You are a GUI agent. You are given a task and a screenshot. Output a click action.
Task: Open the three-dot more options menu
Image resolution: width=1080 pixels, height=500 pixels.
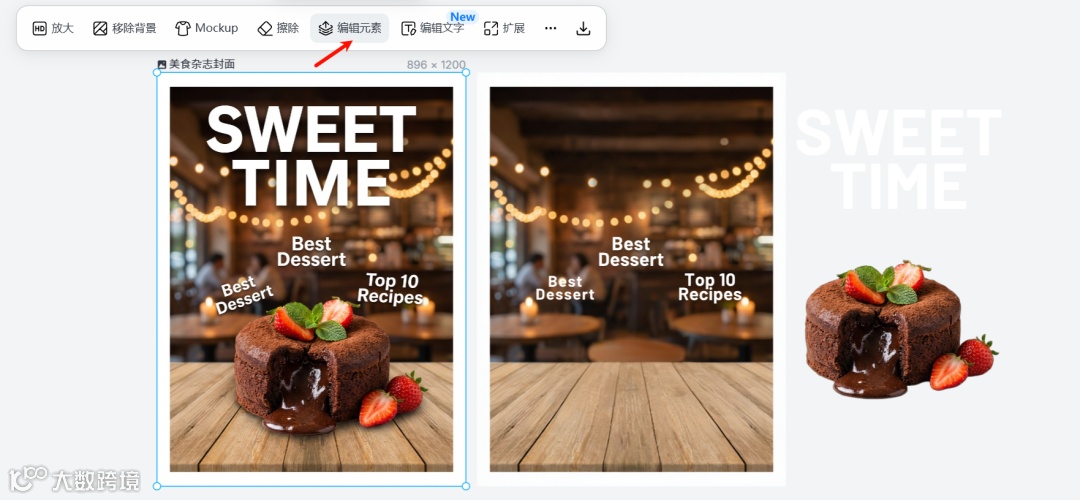tap(550, 28)
